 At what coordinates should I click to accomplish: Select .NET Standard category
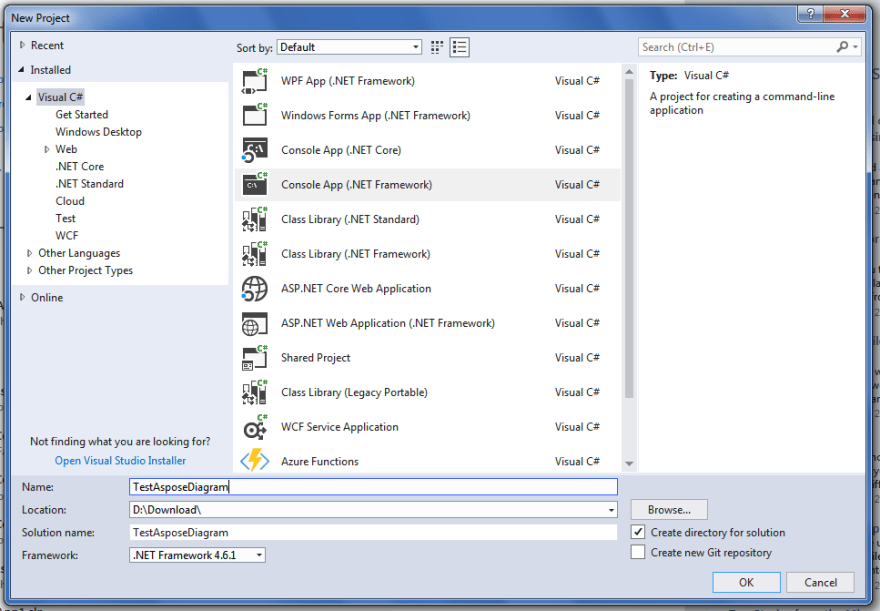point(90,184)
